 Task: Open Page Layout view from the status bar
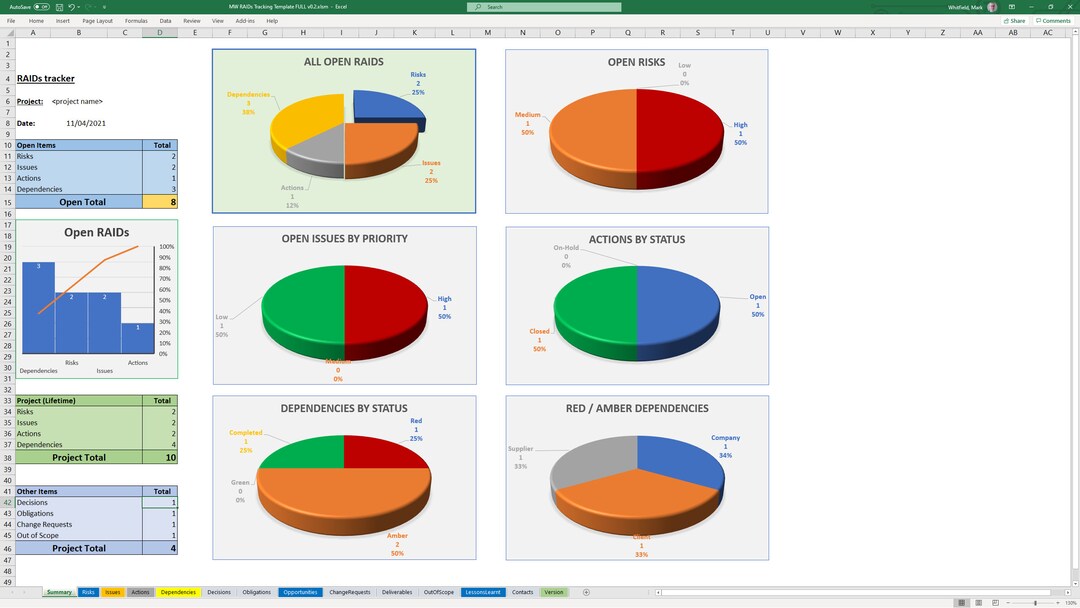978,602
